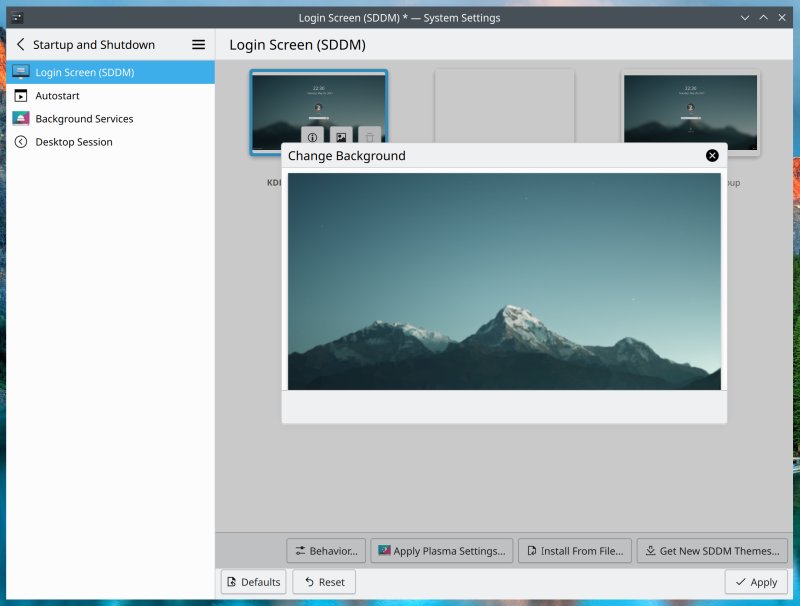Select the rightmost login theme thumbnail

coord(690,112)
